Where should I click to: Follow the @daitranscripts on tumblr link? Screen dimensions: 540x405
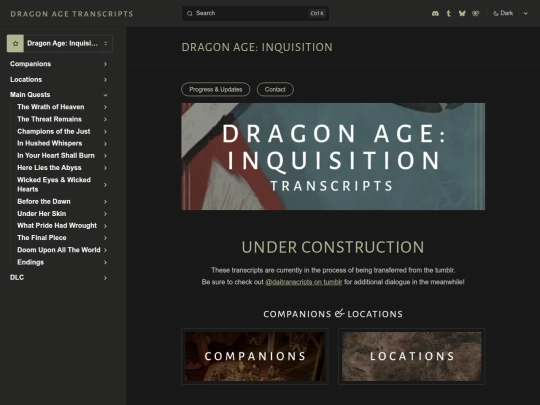pos(304,282)
